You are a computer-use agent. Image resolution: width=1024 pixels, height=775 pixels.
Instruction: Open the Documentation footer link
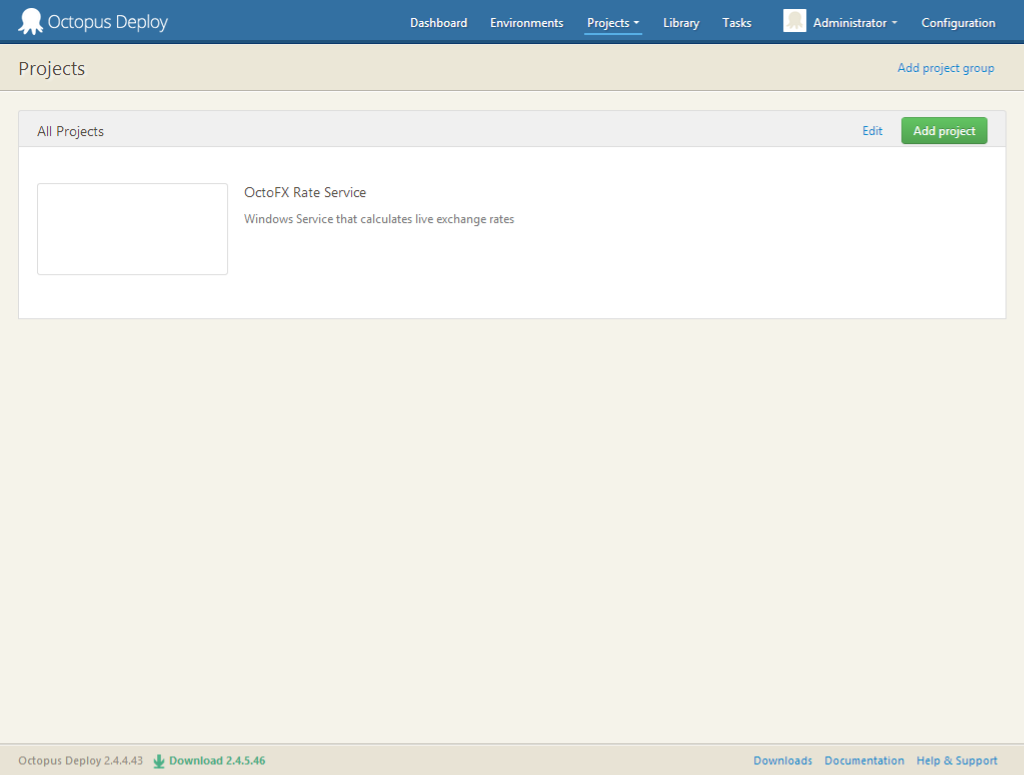click(x=864, y=761)
